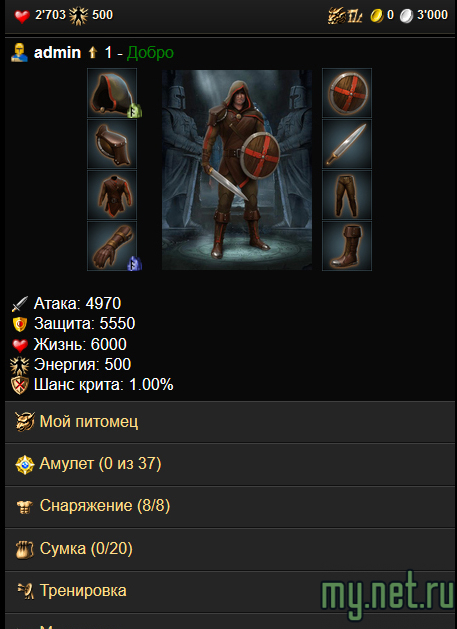The image size is (457, 629).
Task: Open Амулет (0 из 37) section
Action: coord(228,465)
